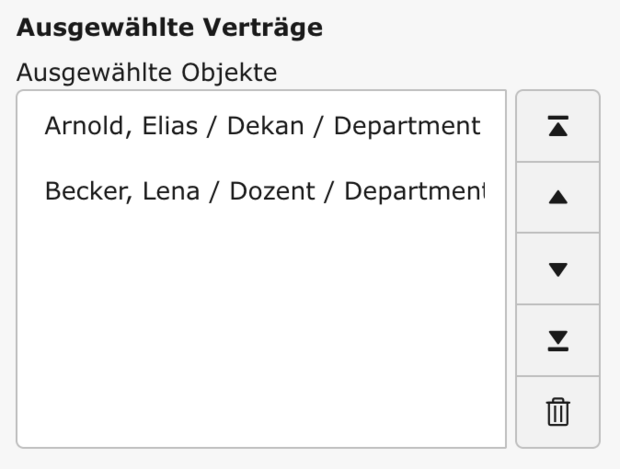The height and width of the screenshot is (469, 620).
Task: Choose first item in Ausgewählte Objekte list
Action: (262, 127)
